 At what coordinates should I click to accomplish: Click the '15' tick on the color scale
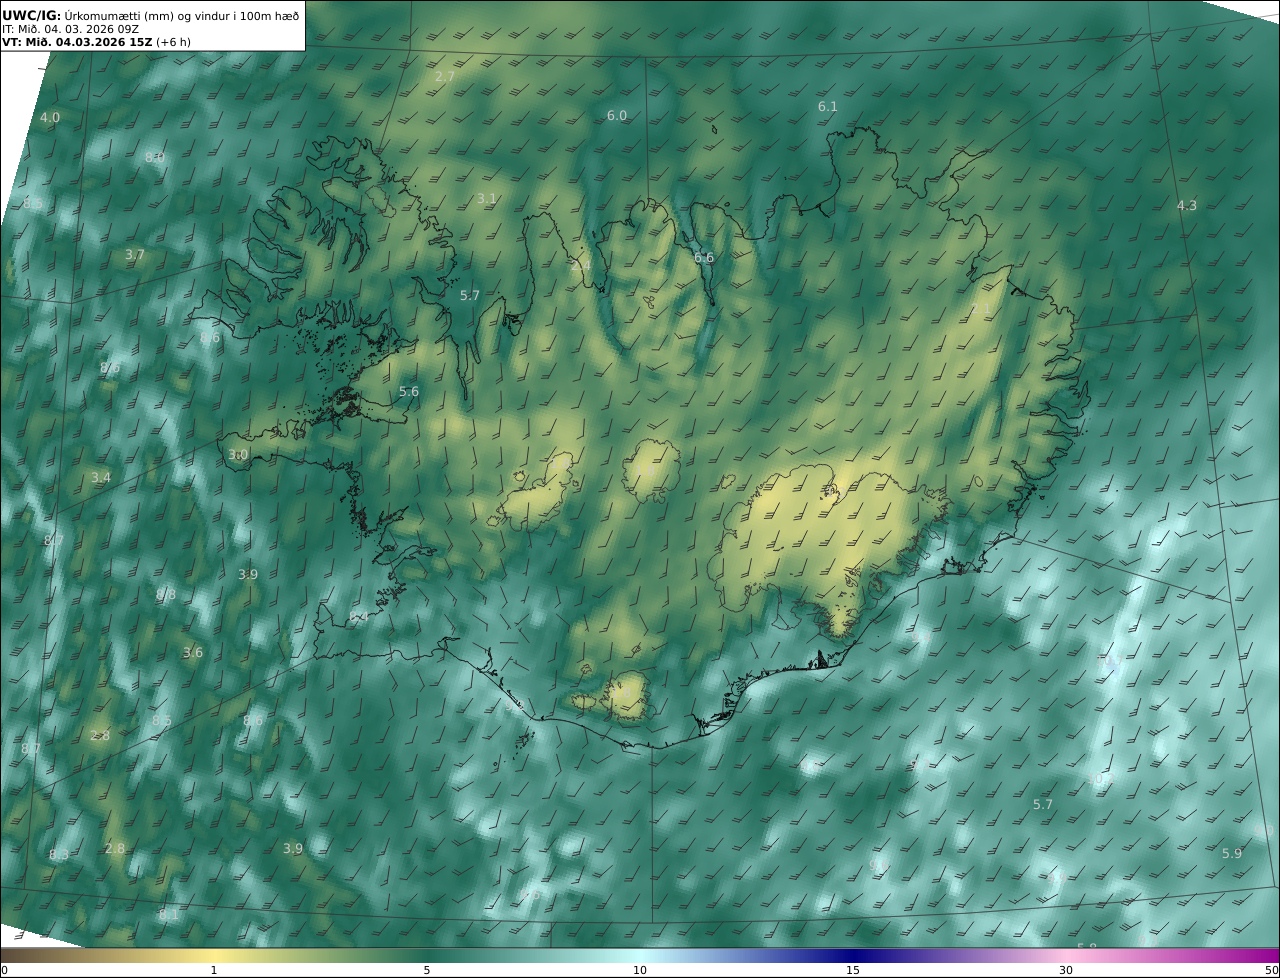(x=853, y=970)
